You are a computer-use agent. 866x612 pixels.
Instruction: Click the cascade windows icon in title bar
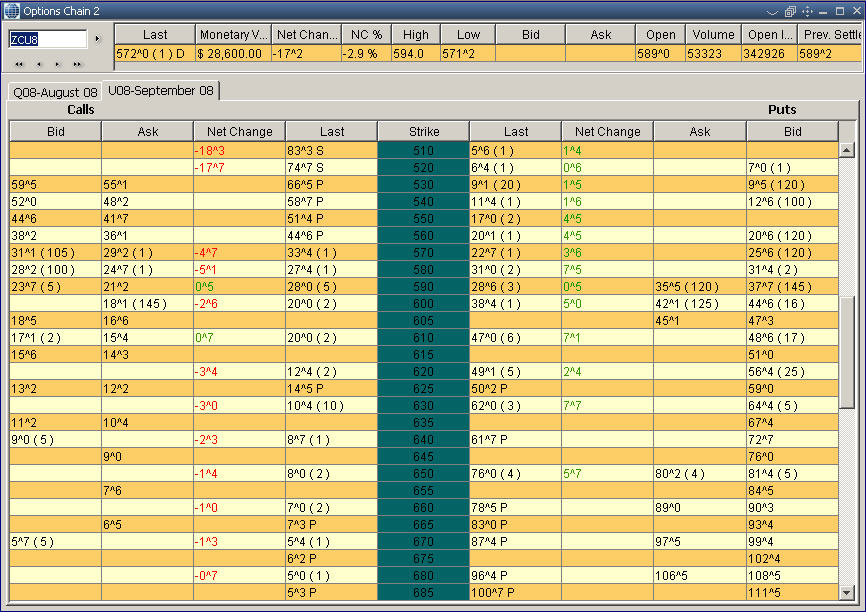coord(789,12)
